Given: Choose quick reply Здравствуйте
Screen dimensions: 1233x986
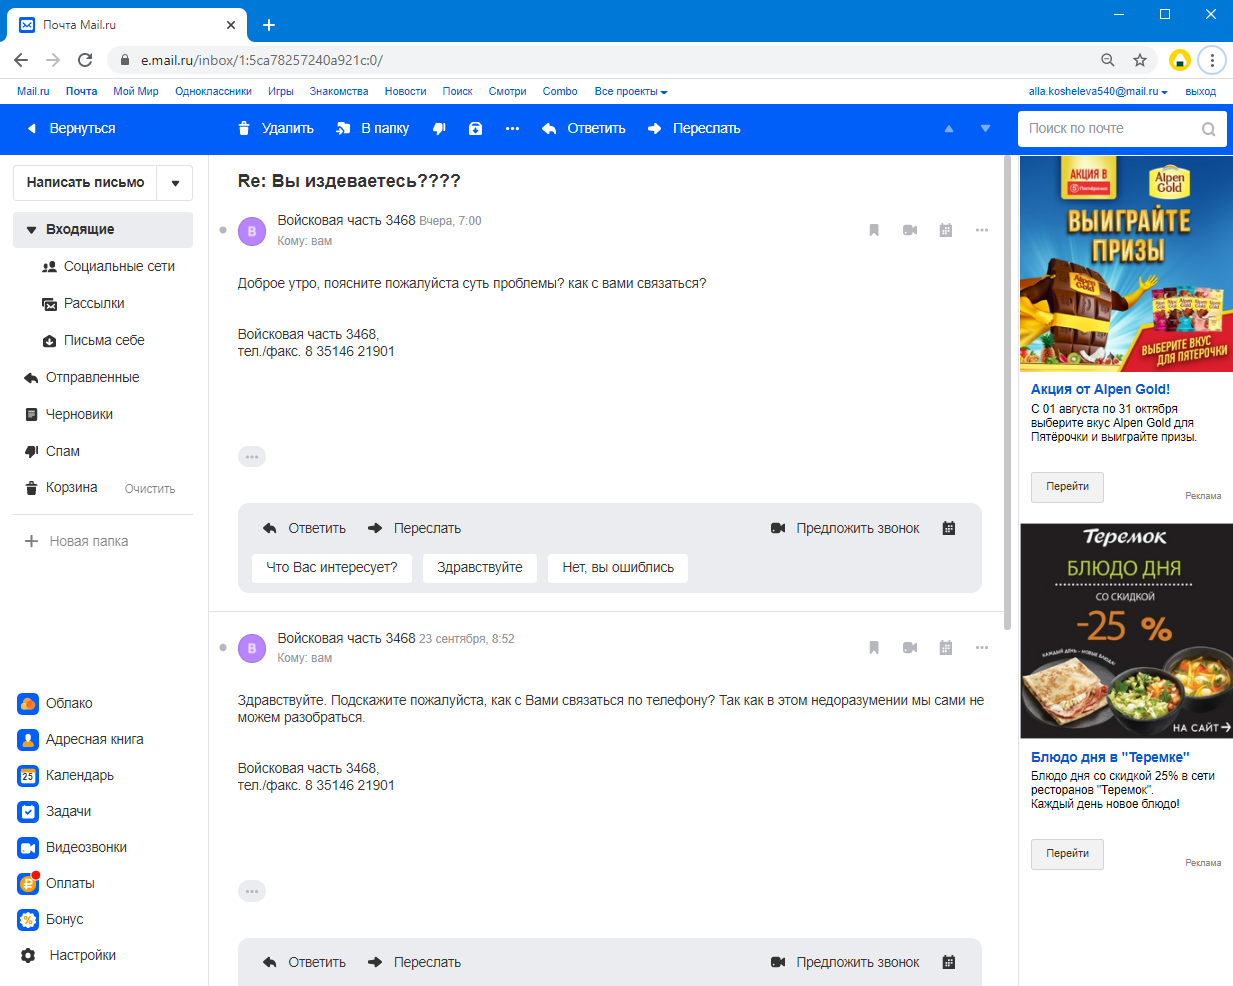Looking at the screenshot, I should pos(480,568).
